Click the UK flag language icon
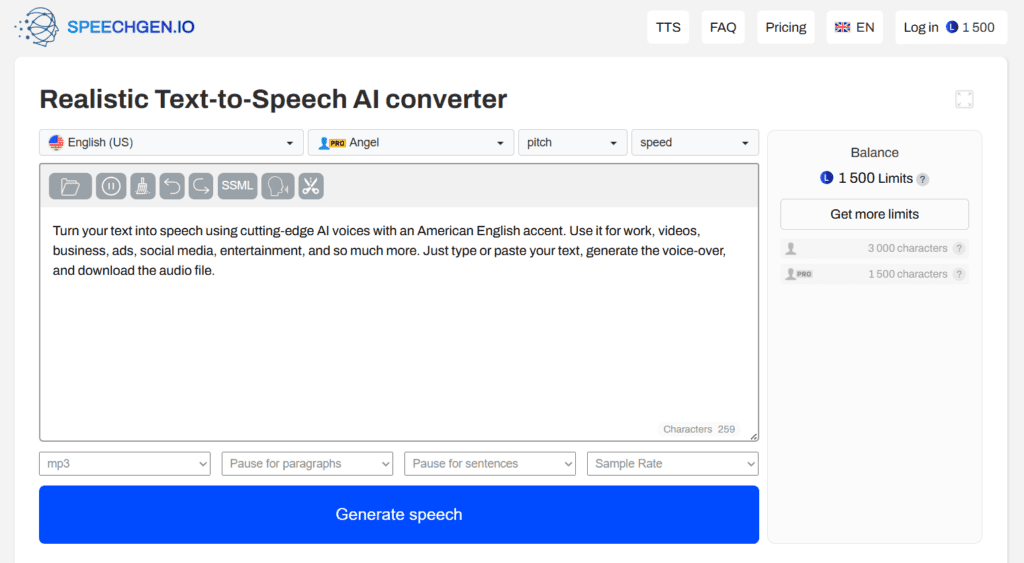The width and height of the screenshot is (1024, 563). [x=842, y=27]
